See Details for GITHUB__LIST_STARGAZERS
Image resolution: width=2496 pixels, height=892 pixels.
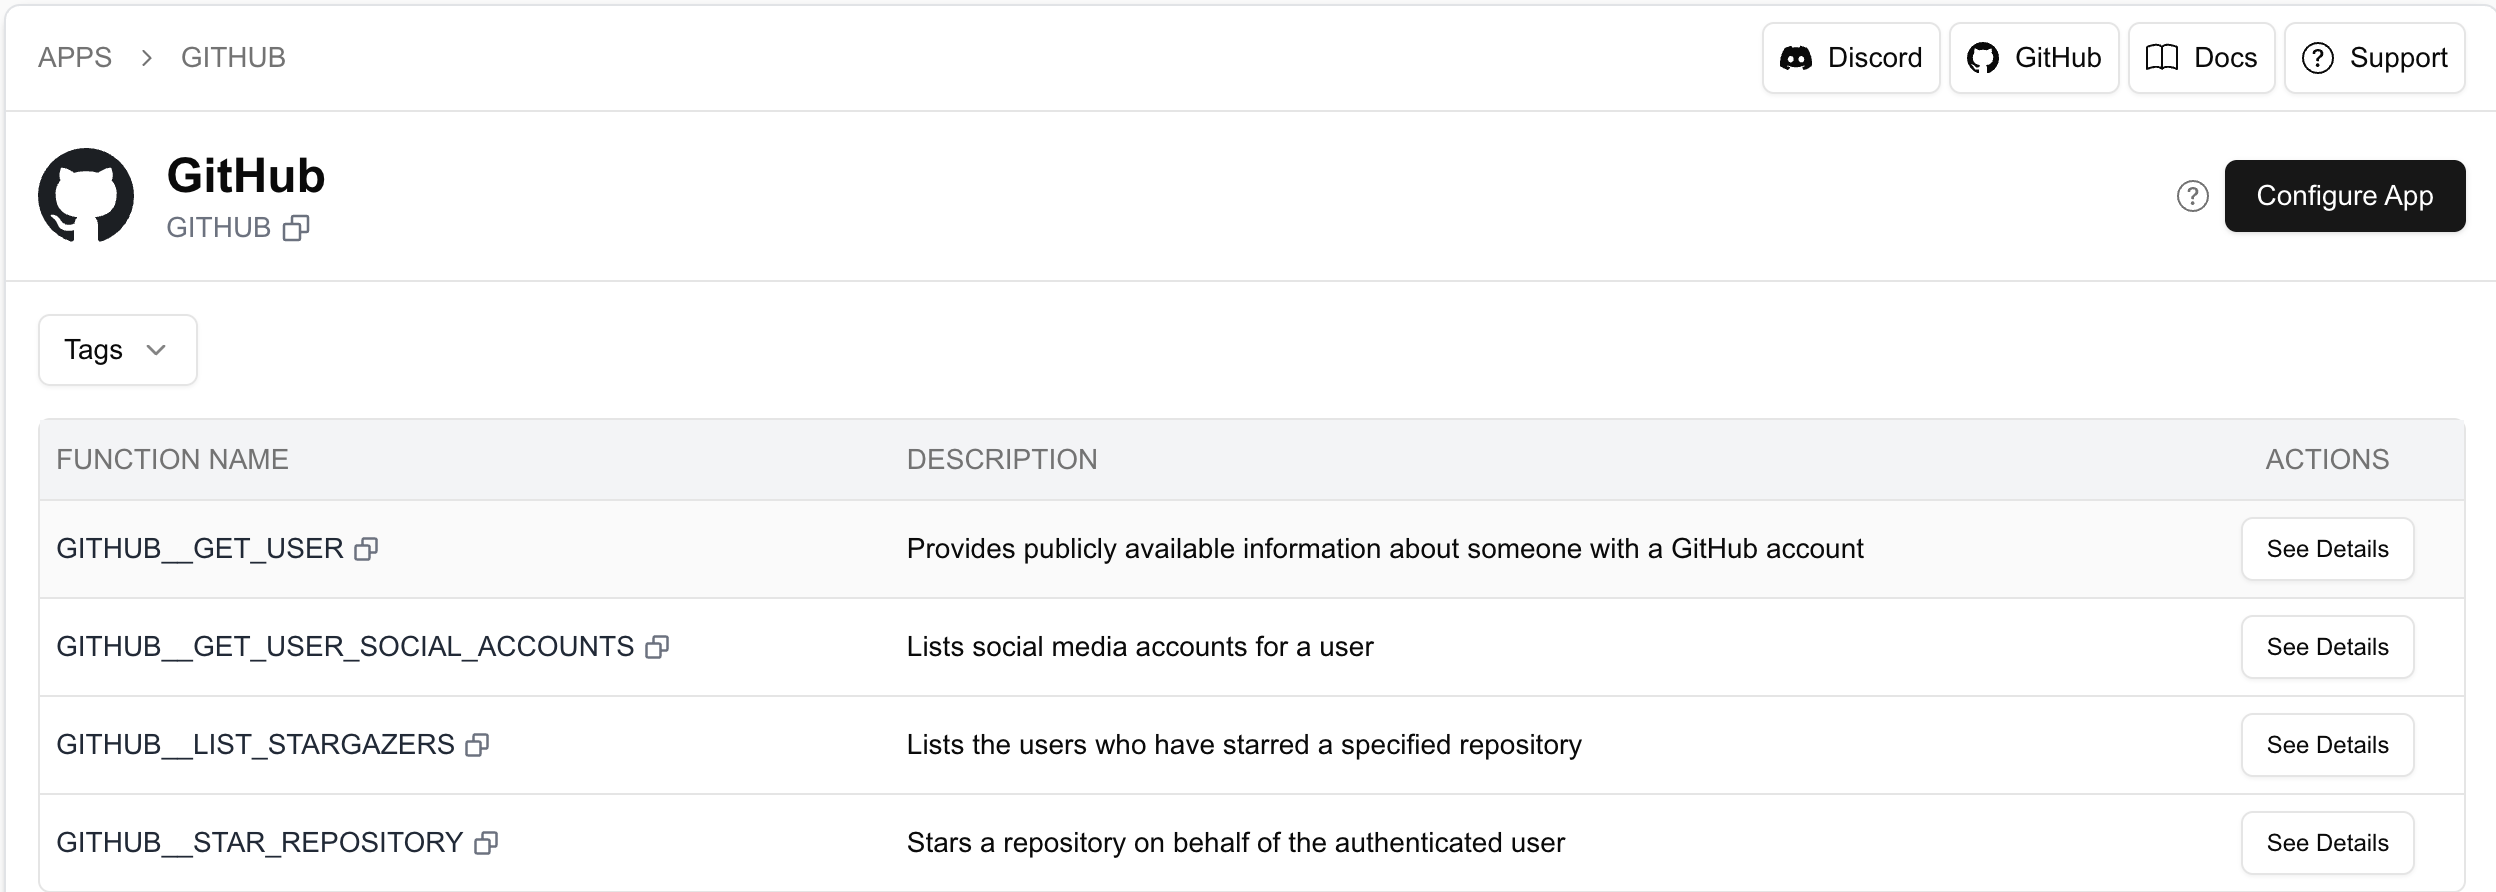(2327, 745)
